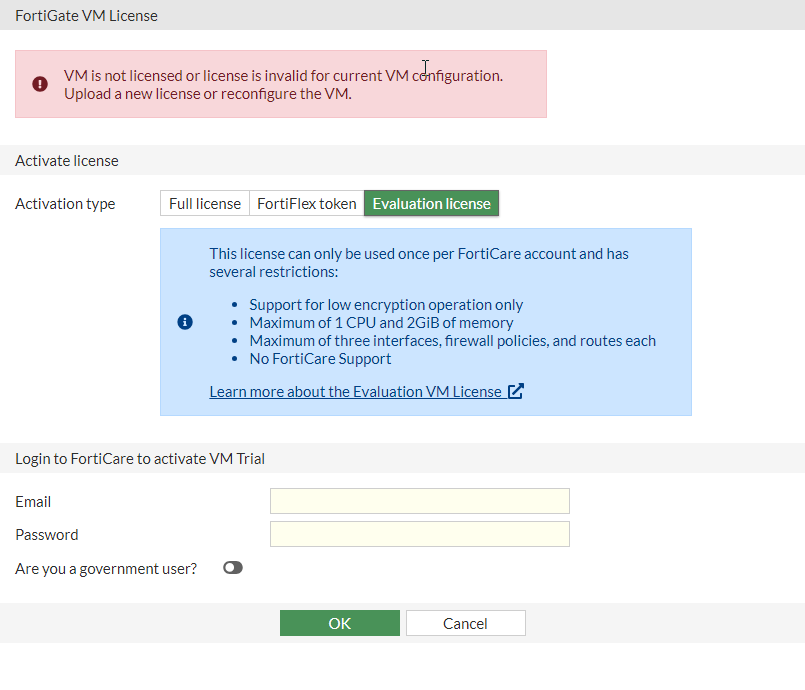Click the VM is not licensed warning text
The height and width of the screenshot is (690, 805).
(283, 85)
